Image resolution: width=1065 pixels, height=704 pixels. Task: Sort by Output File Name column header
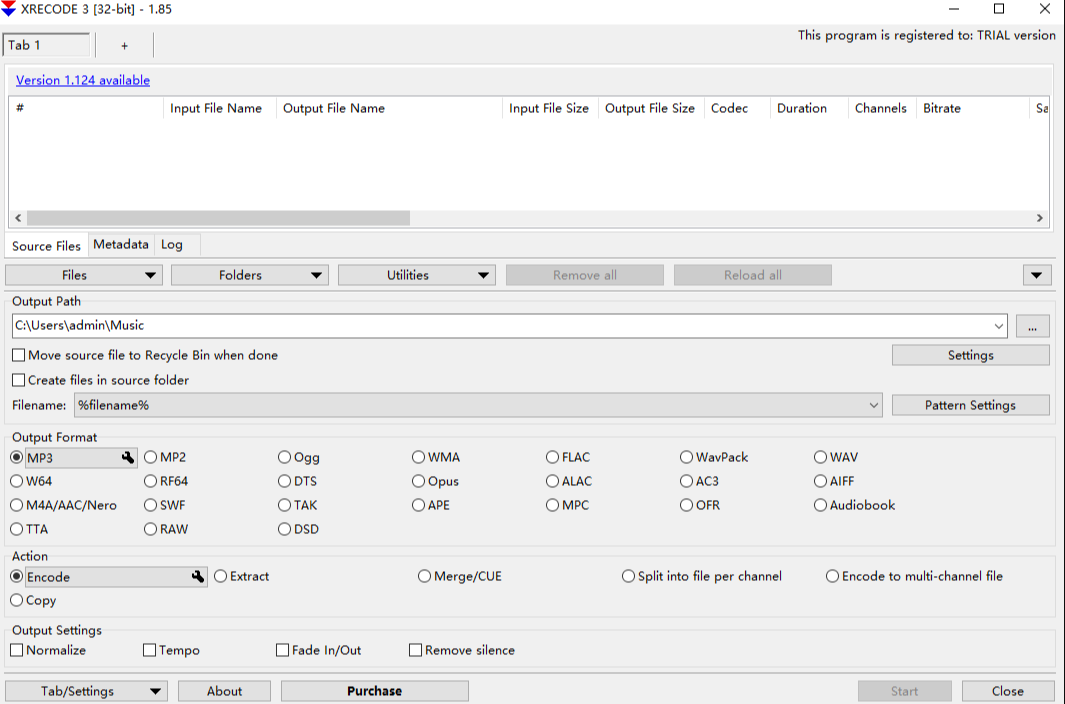pyautogui.click(x=389, y=108)
